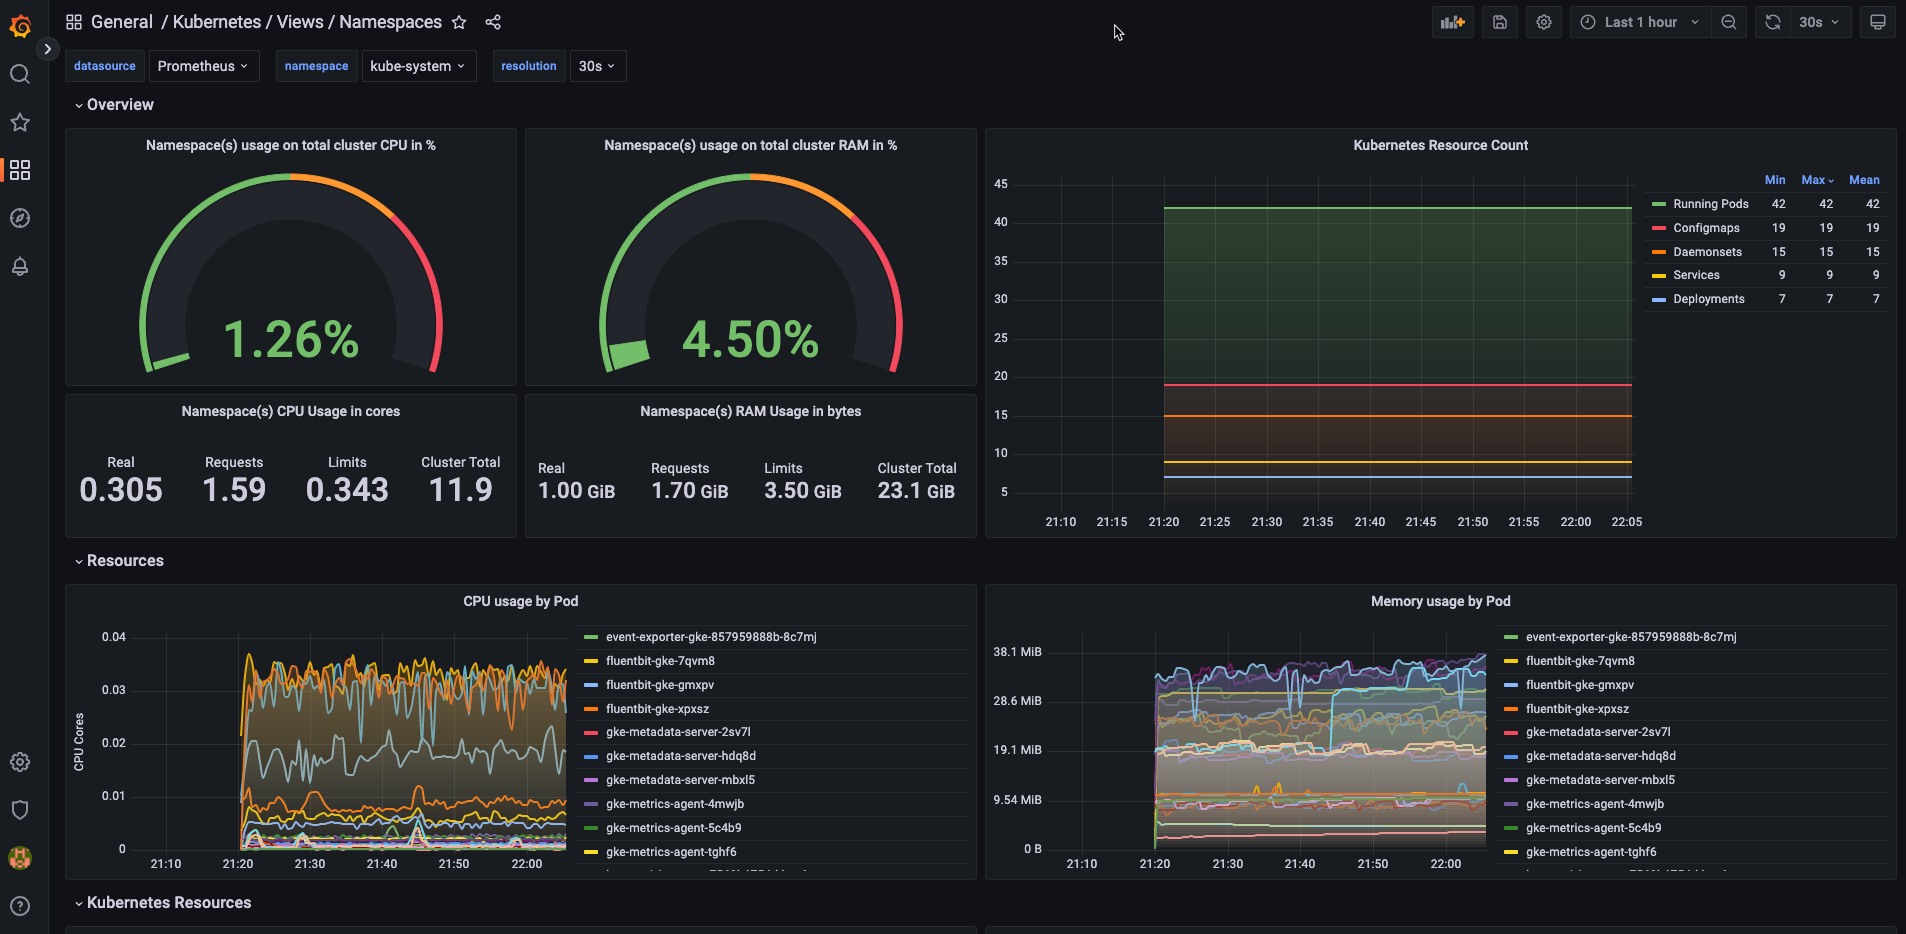Open the CPU Usage in cores panel title menu
The height and width of the screenshot is (934, 1906).
pos(291,411)
